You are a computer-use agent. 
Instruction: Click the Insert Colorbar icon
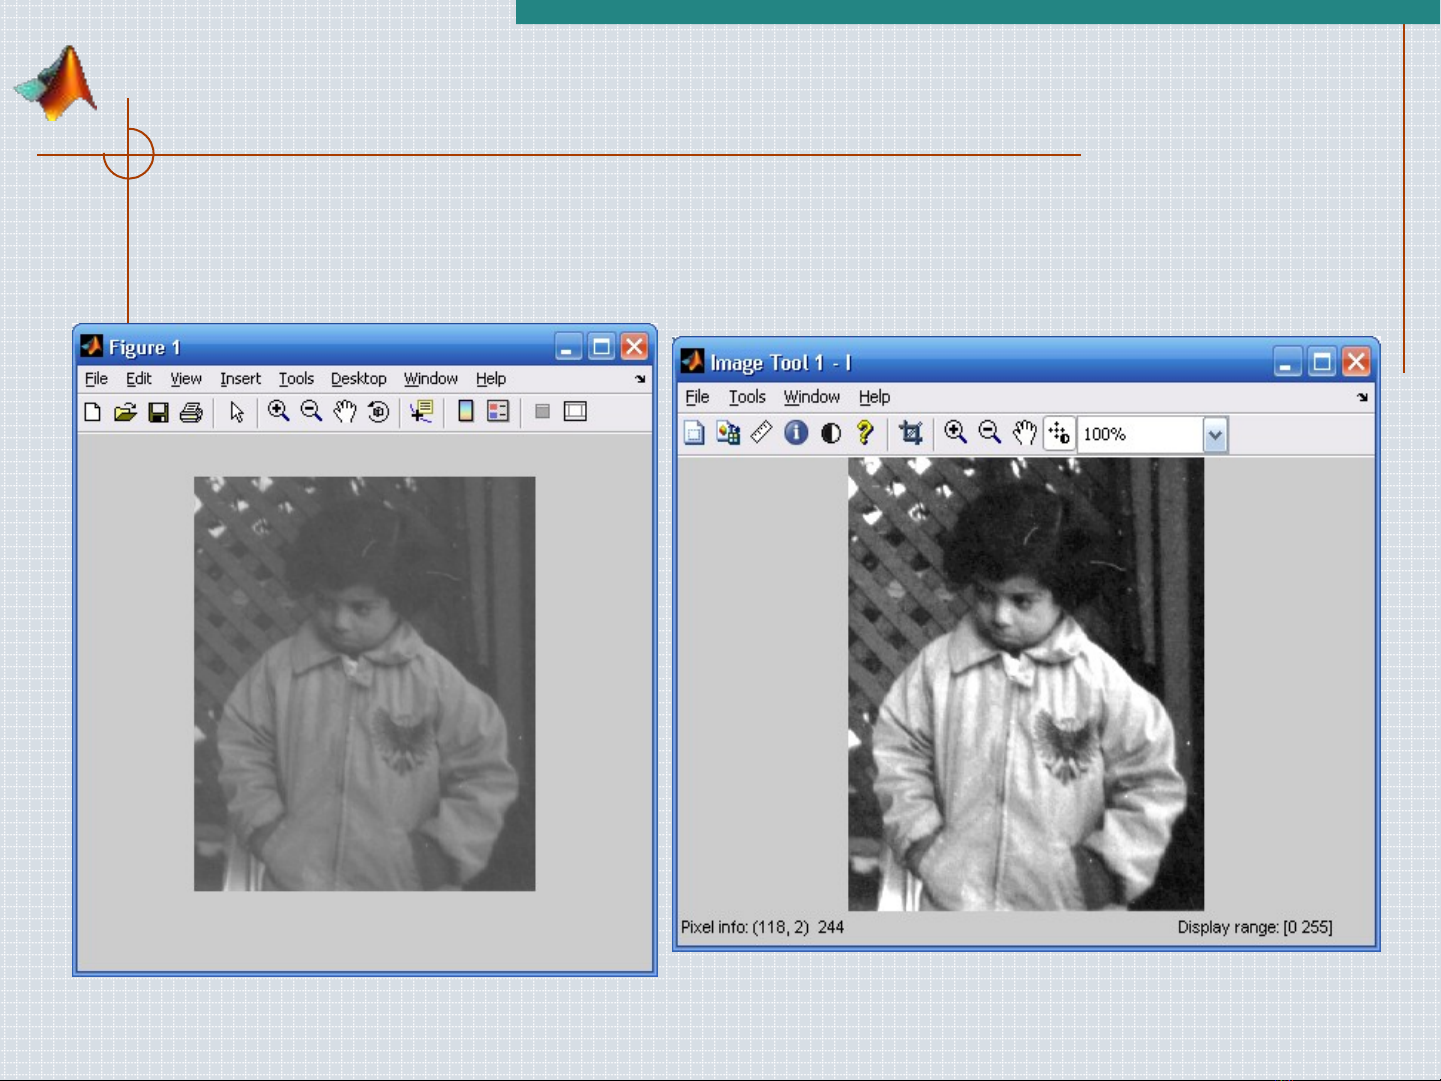[465, 412]
